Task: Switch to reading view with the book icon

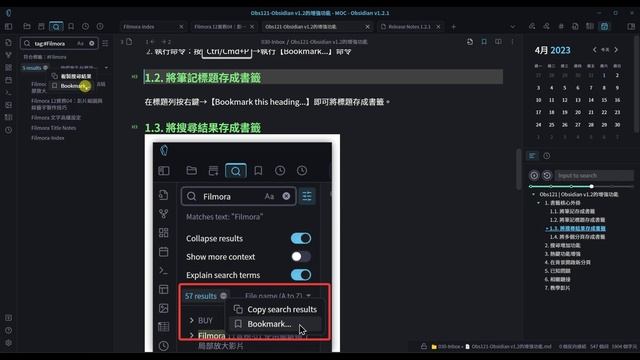Action: (x=498, y=42)
